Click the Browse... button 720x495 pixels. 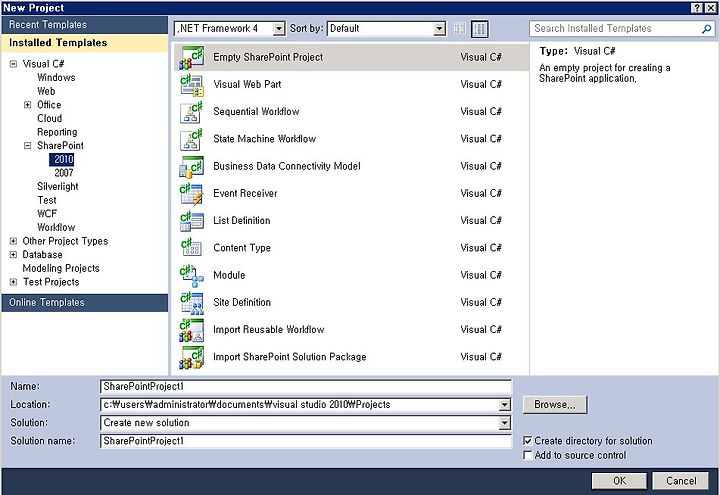[x=555, y=405]
